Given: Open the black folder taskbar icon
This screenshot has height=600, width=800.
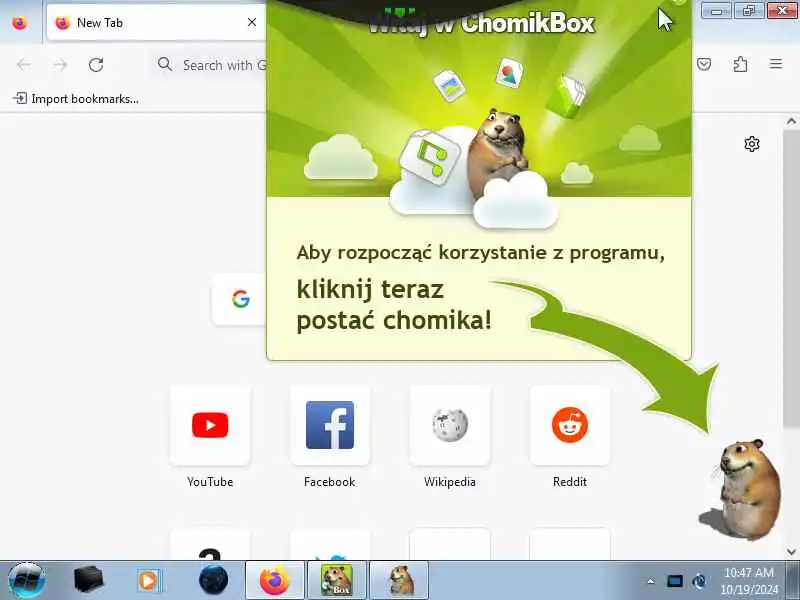Looking at the screenshot, I should tap(88, 580).
